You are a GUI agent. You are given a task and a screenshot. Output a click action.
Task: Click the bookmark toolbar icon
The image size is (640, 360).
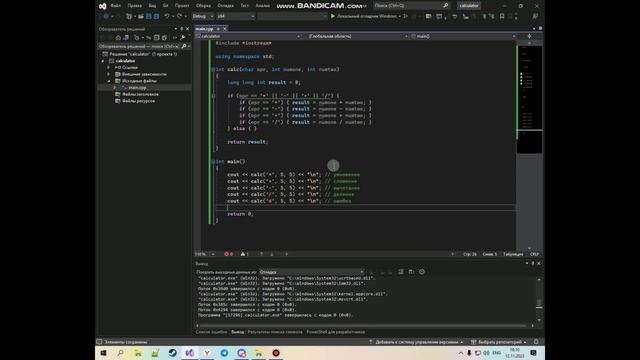[x=502, y=16]
